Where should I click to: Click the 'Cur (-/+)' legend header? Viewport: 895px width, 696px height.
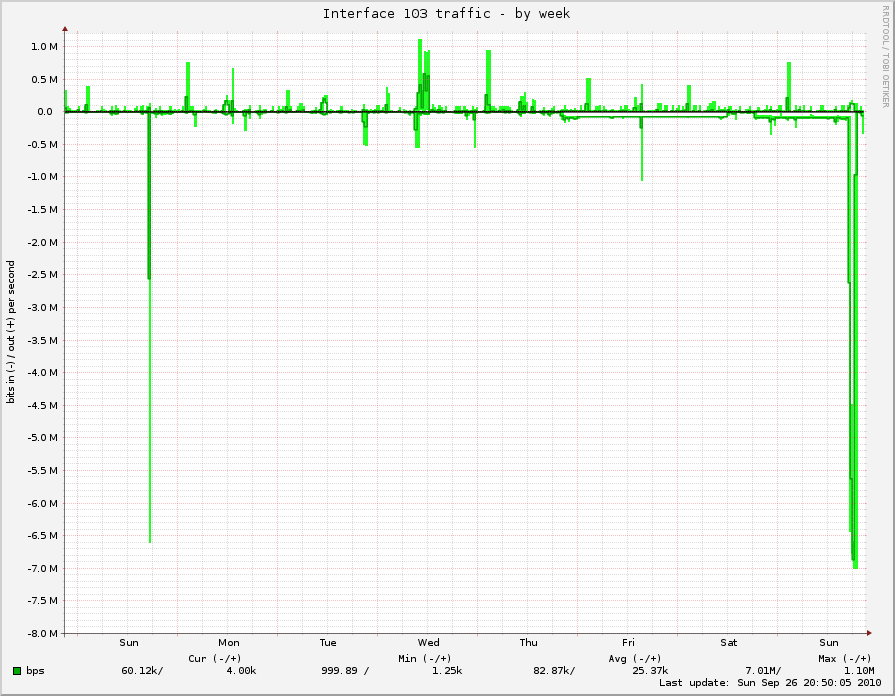[215, 659]
